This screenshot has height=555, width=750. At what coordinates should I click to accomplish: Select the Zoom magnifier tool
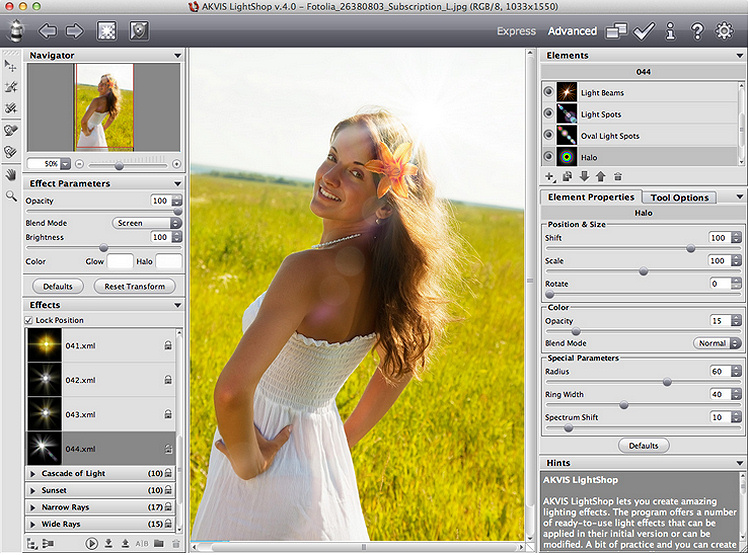pos(11,196)
